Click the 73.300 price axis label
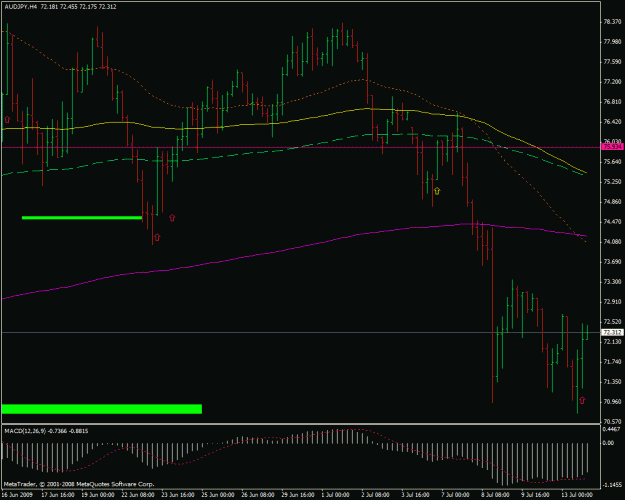This screenshot has width=625, height=500. [x=613, y=281]
